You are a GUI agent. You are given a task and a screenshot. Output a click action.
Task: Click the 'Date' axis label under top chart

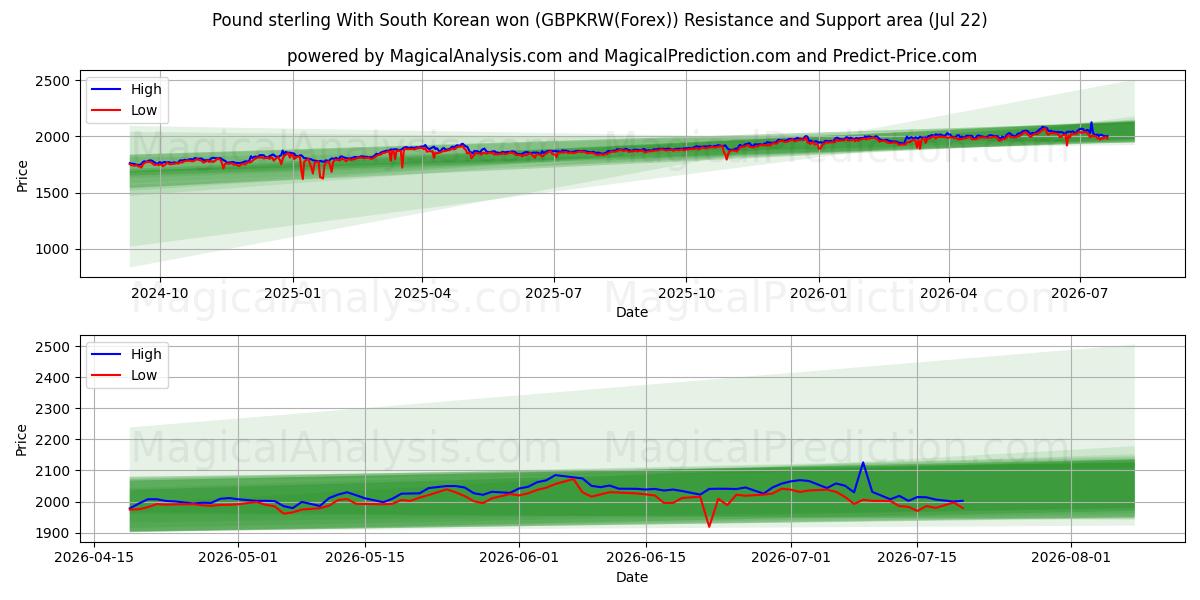[632, 312]
